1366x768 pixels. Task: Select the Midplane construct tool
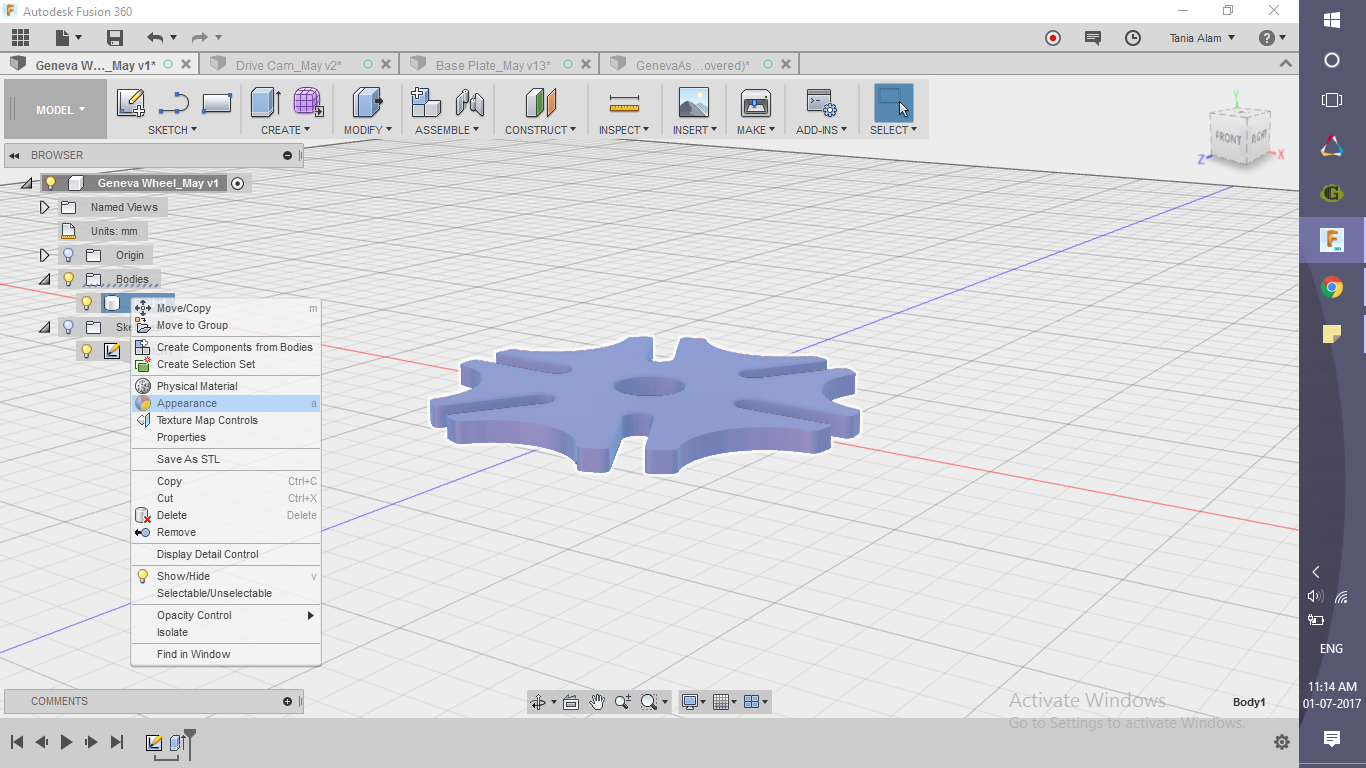[541, 103]
